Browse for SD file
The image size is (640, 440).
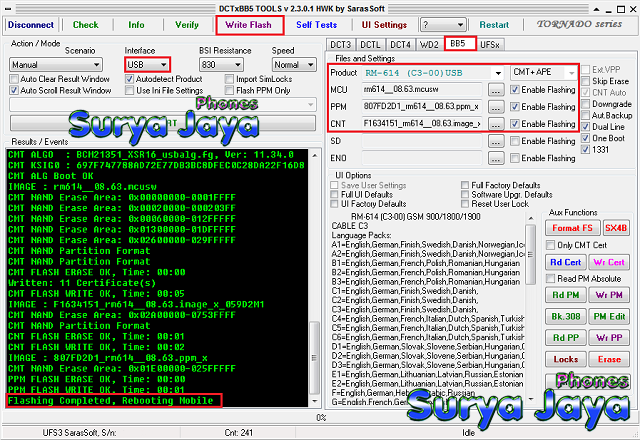[x=496, y=141]
